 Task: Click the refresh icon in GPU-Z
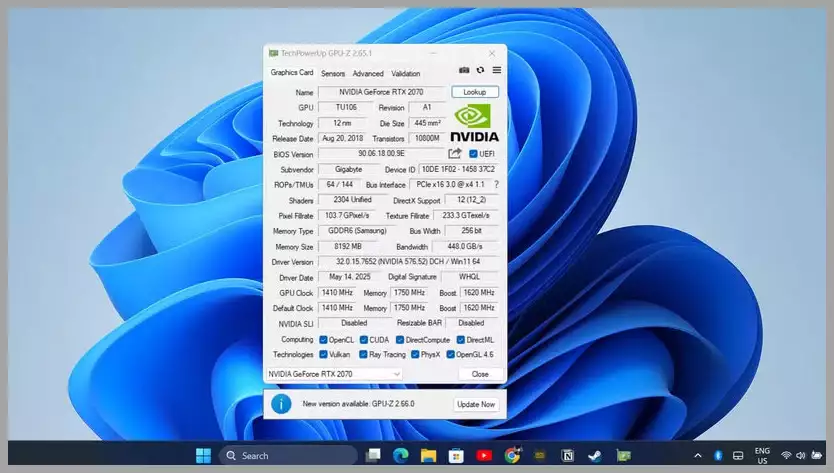(480, 70)
